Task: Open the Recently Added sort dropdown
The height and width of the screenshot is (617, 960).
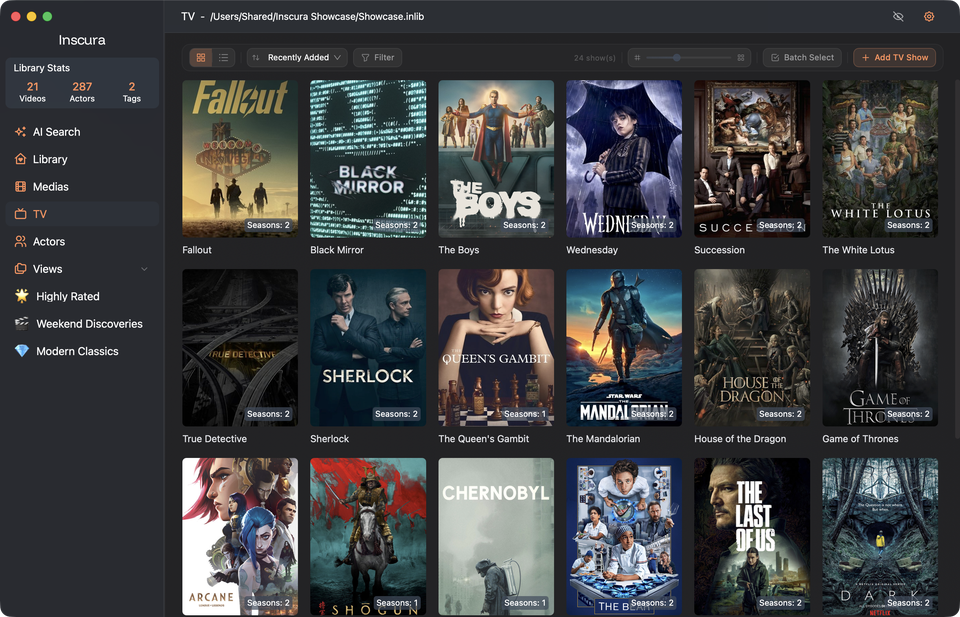Action: pyautogui.click(x=298, y=58)
